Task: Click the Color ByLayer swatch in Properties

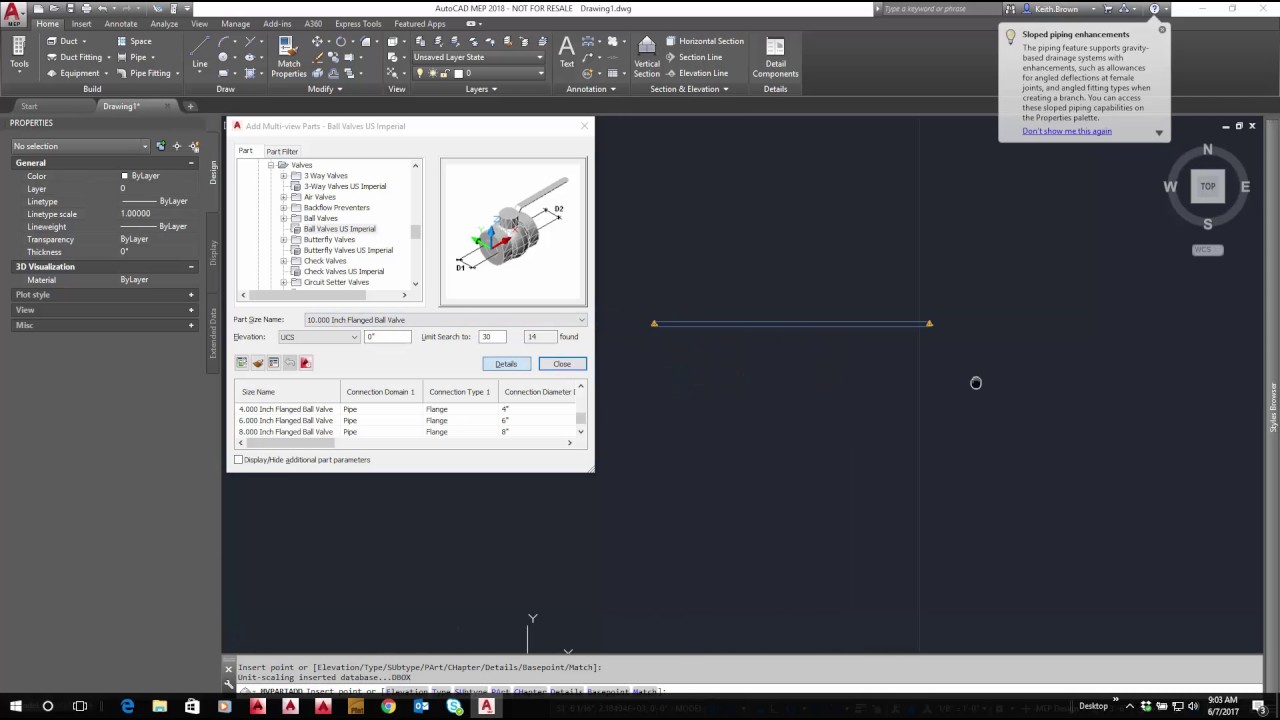Action: (125, 176)
